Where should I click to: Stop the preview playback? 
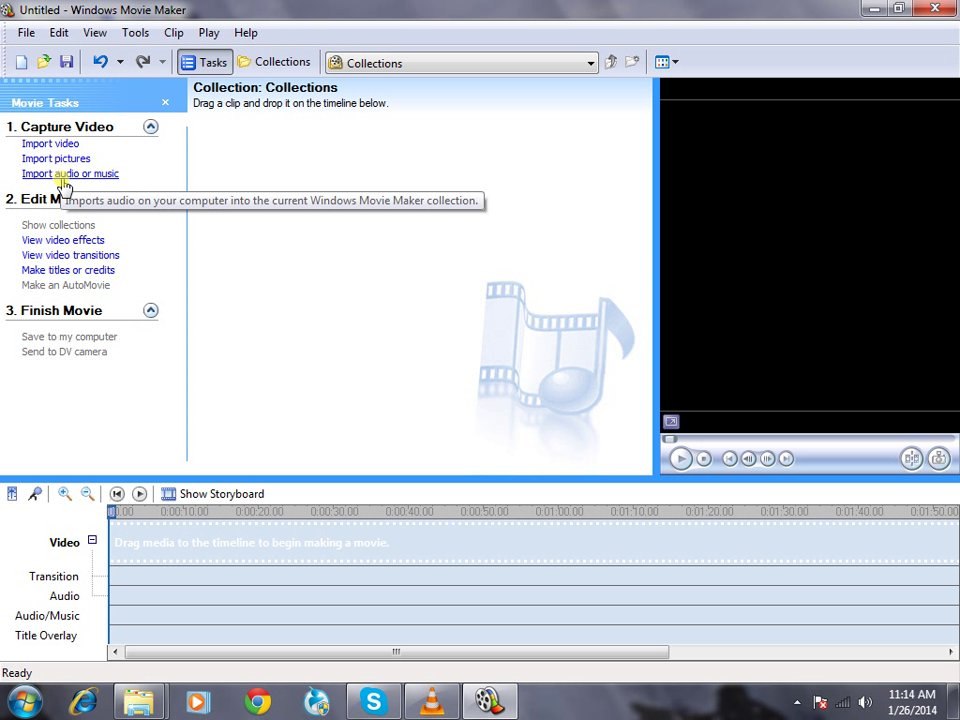(704, 459)
